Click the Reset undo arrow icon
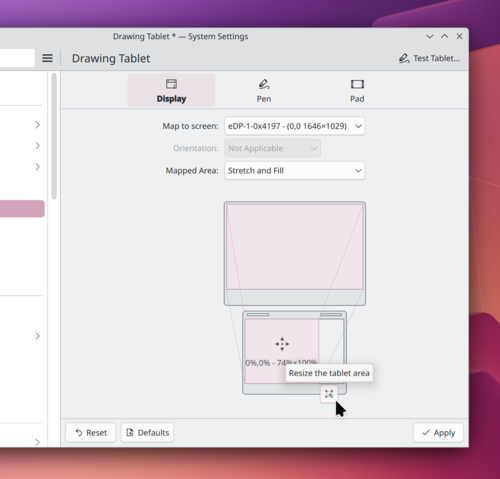 click(79, 433)
